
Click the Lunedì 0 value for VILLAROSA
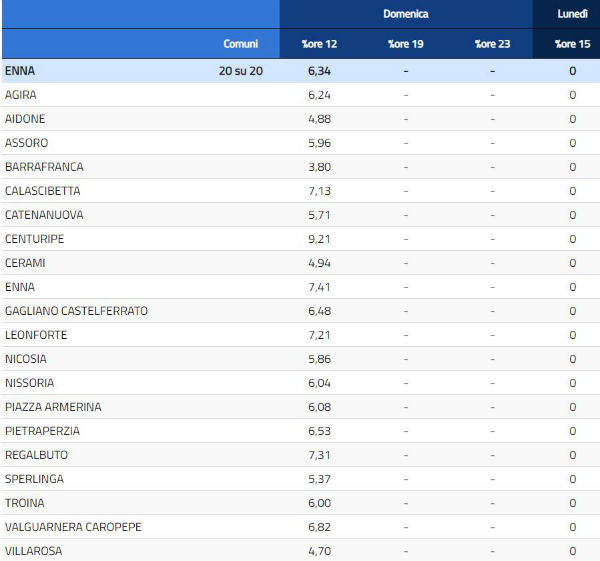point(572,551)
